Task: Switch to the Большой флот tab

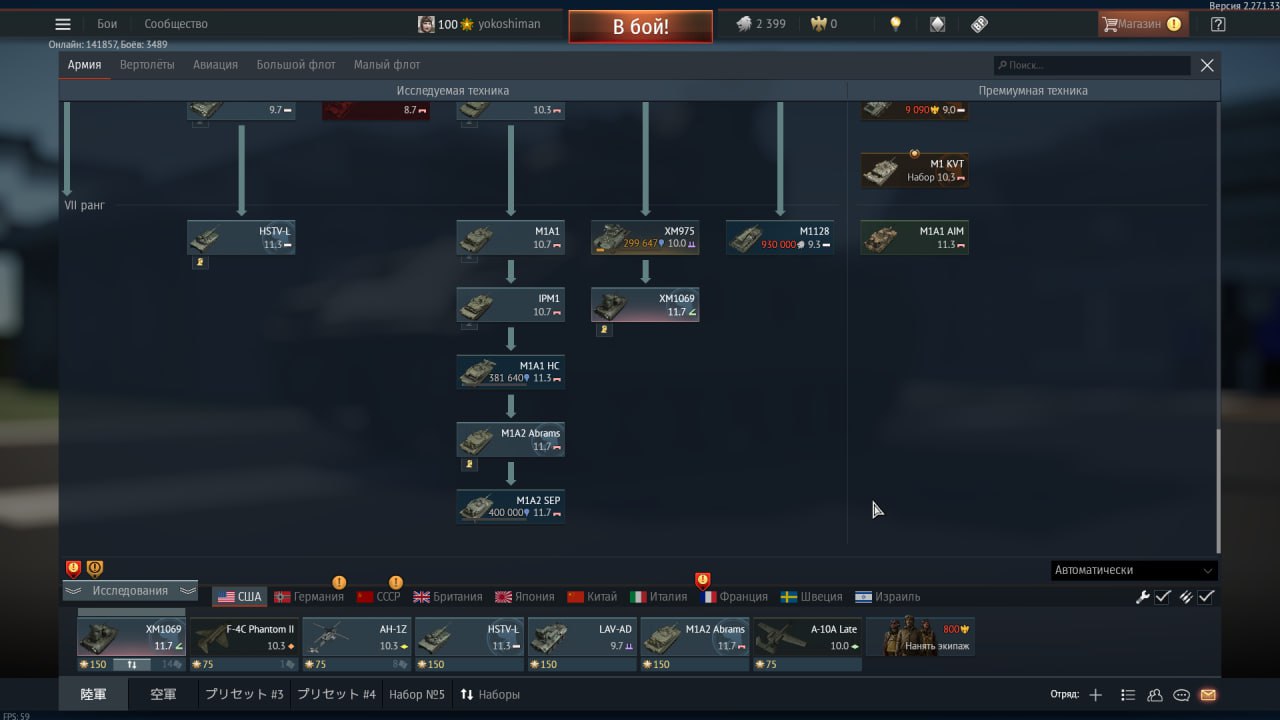Action: tap(296, 65)
